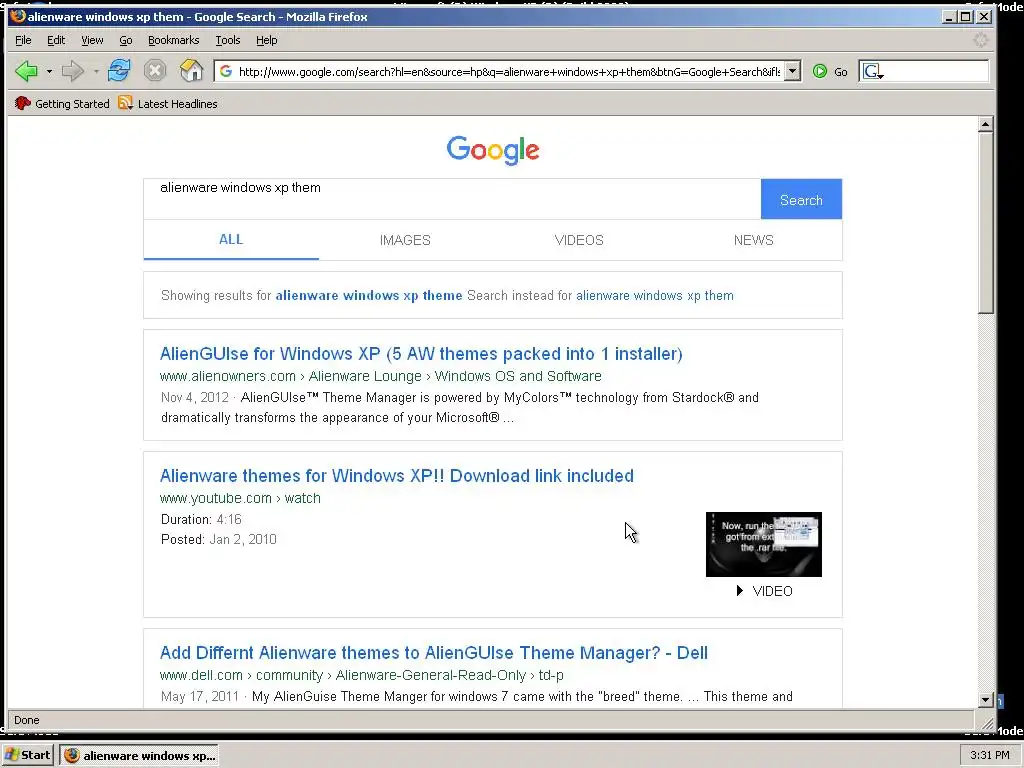
Task: Click the YouTube video thumbnail
Action: point(763,544)
